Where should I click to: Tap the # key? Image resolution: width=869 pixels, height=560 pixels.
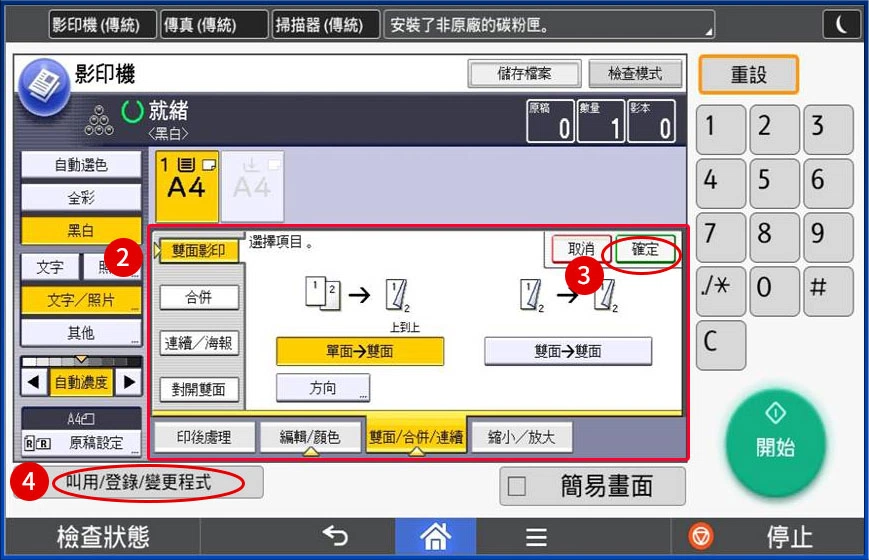pyautogui.click(x=829, y=291)
